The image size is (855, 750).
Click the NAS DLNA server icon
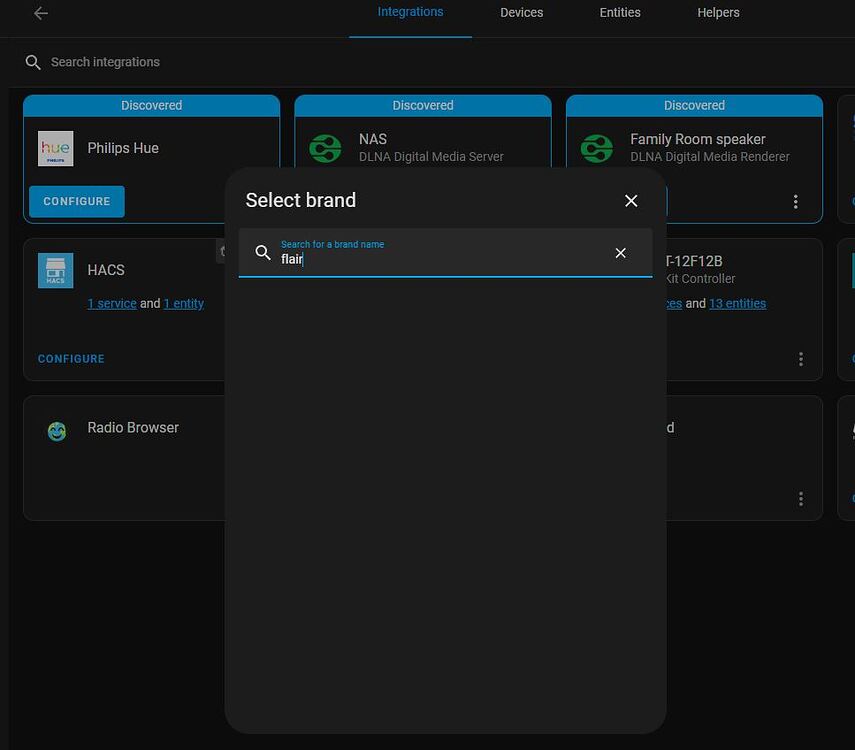pyautogui.click(x=325, y=148)
